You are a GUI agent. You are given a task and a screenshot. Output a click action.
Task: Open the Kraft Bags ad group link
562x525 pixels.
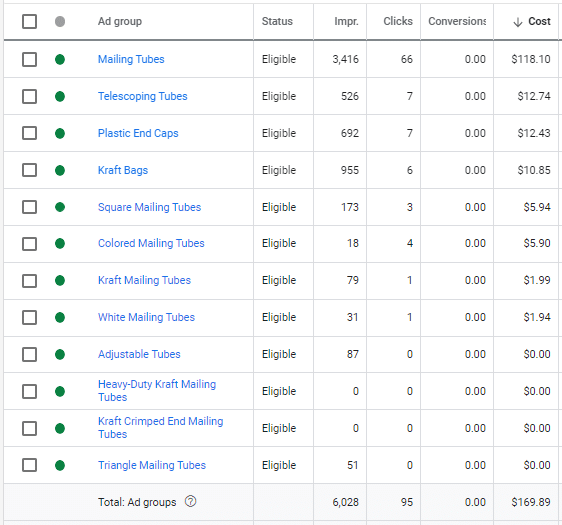pyautogui.click(x=123, y=170)
